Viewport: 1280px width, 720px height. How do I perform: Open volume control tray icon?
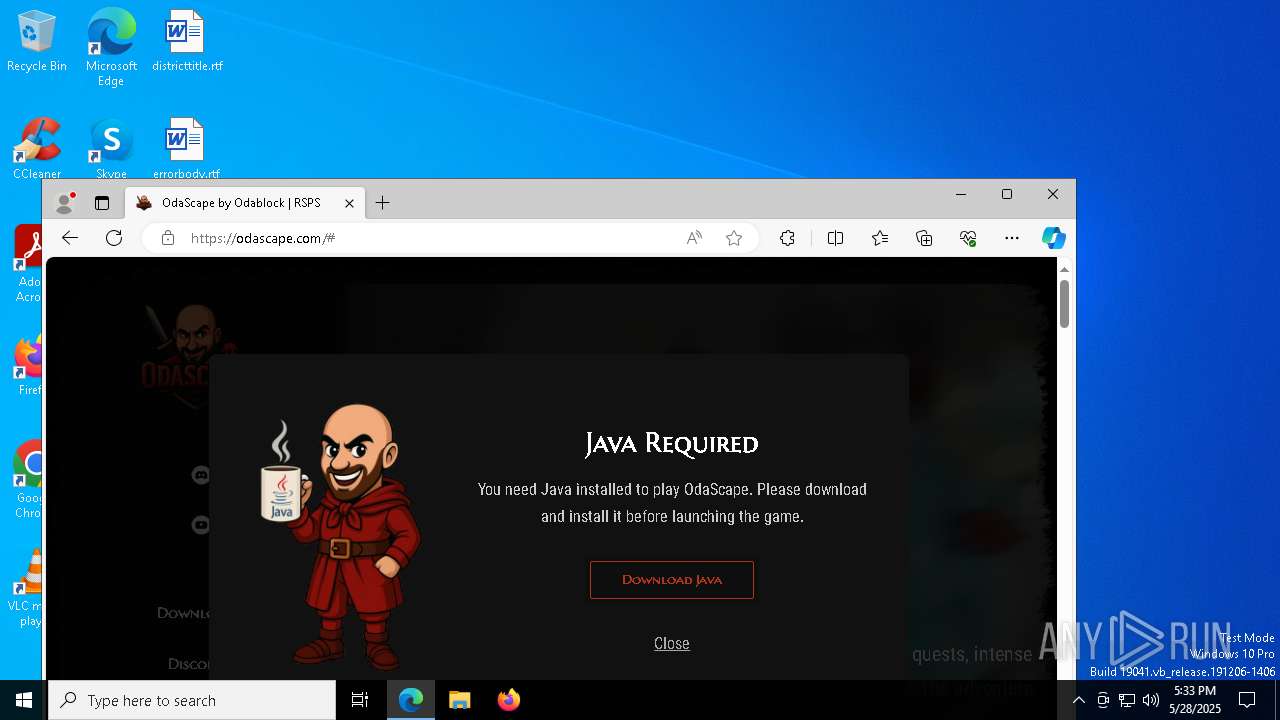(x=1151, y=700)
